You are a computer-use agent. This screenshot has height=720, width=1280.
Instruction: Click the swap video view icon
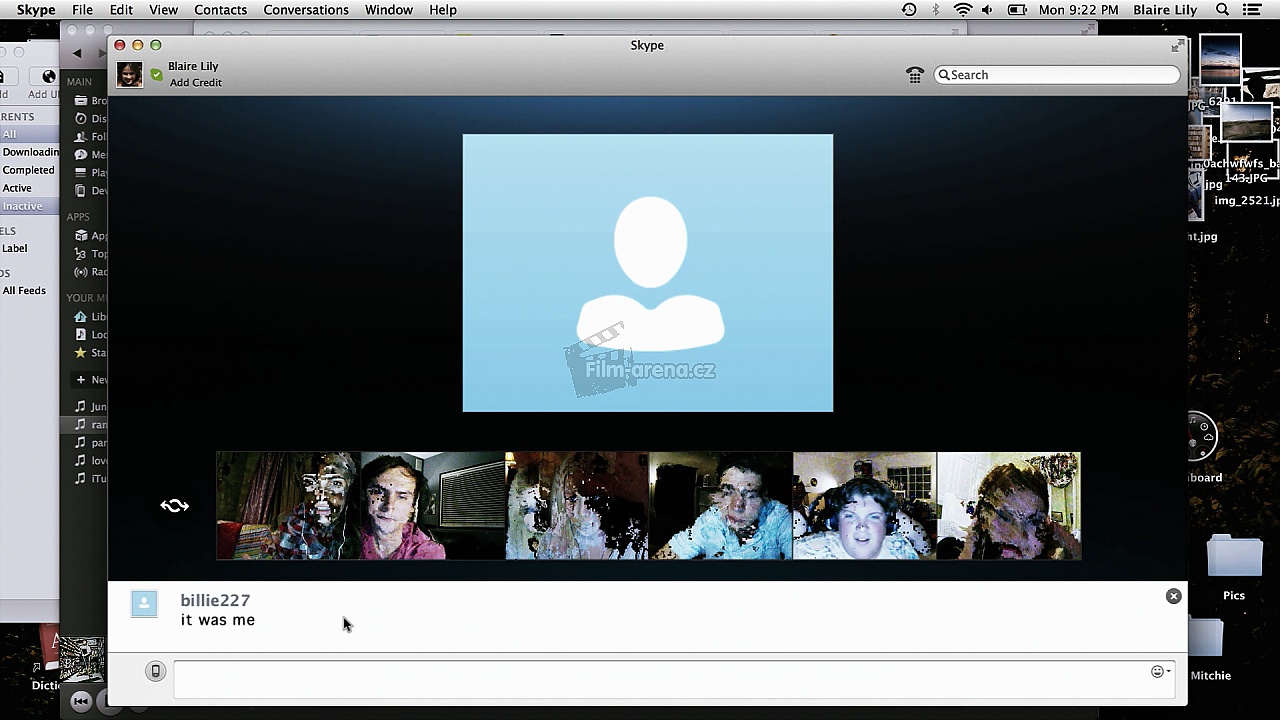[175, 506]
